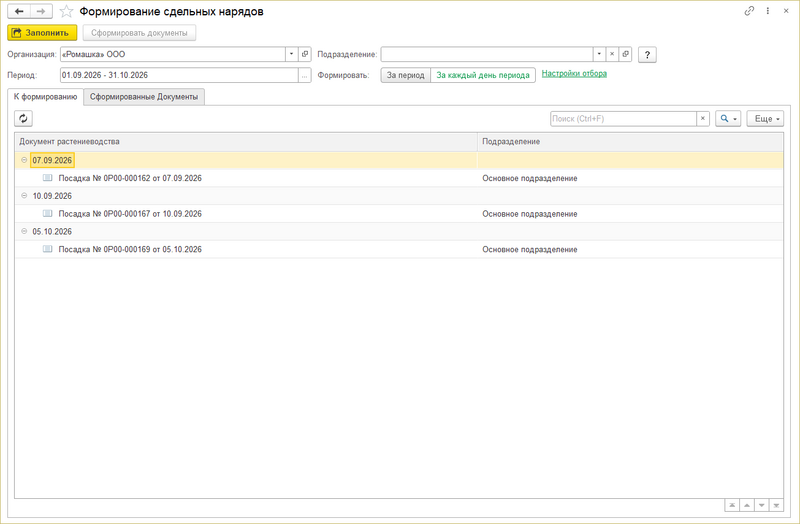Select the 10.09.2026 group row
The height and width of the screenshot is (524, 800).
pos(398,196)
